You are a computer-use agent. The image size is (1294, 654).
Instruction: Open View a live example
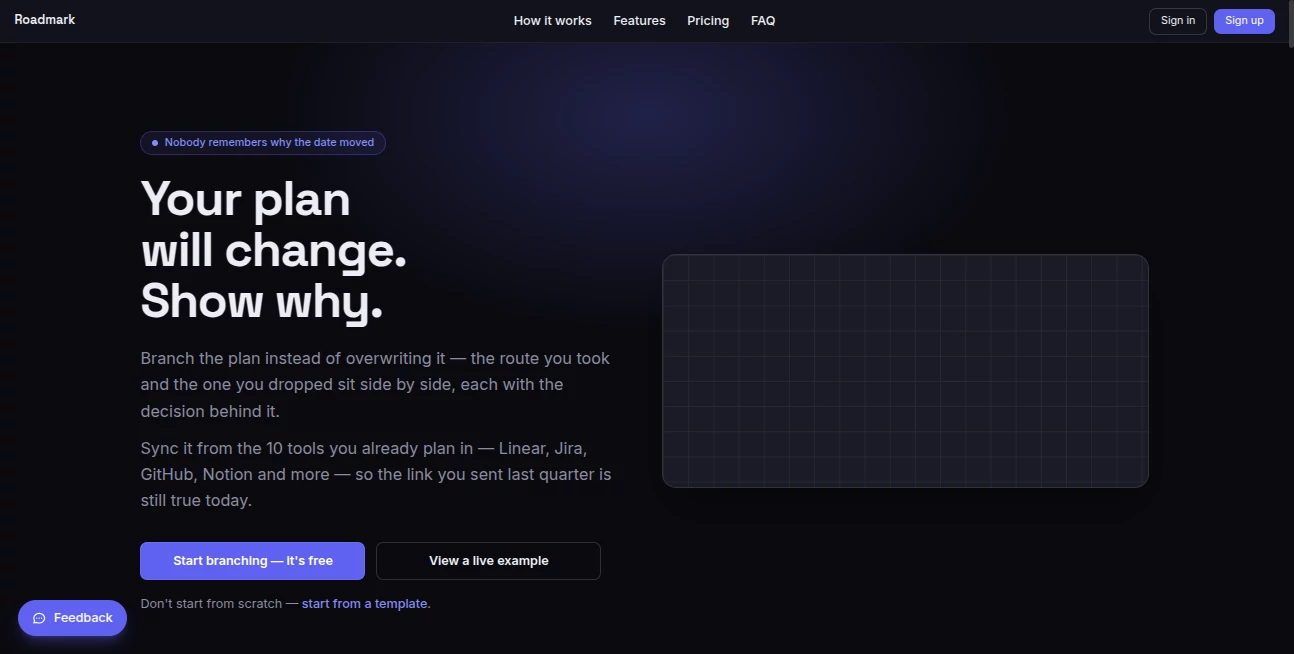click(488, 561)
